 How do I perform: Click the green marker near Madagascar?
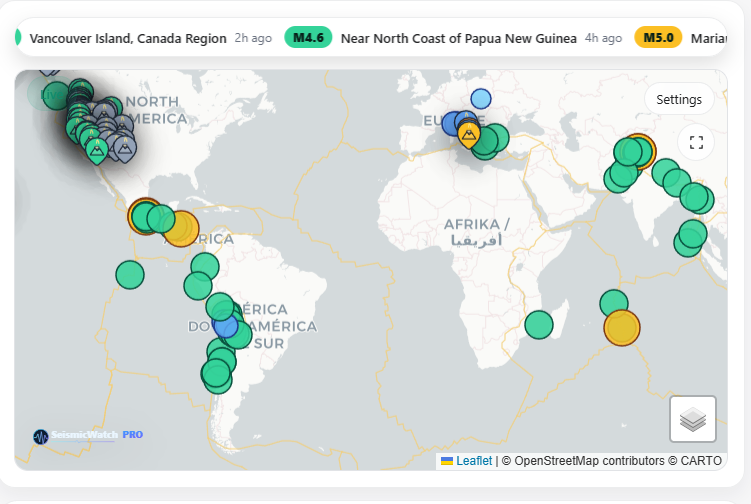point(539,324)
